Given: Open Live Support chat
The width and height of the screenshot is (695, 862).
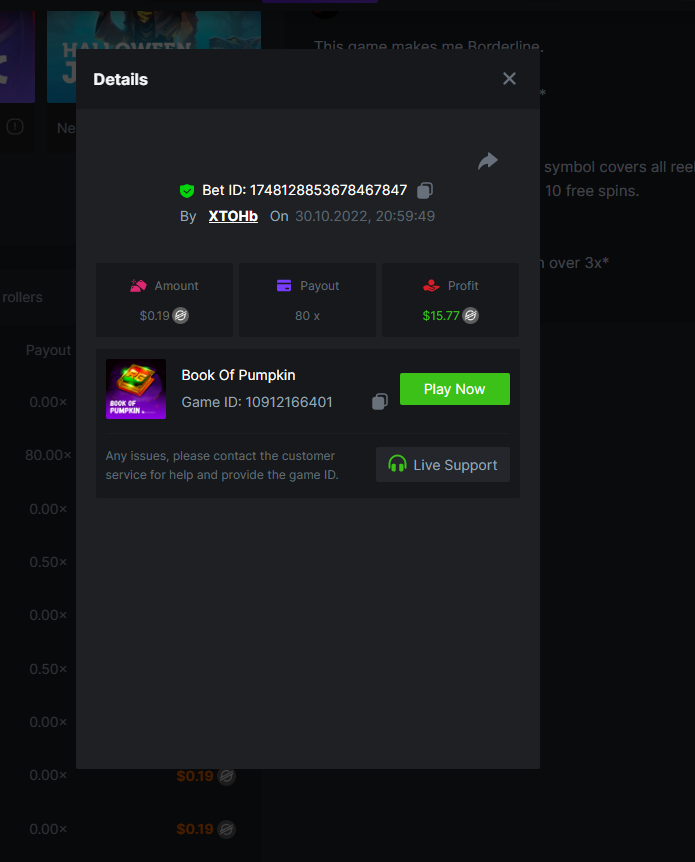Looking at the screenshot, I should tap(443, 465).
